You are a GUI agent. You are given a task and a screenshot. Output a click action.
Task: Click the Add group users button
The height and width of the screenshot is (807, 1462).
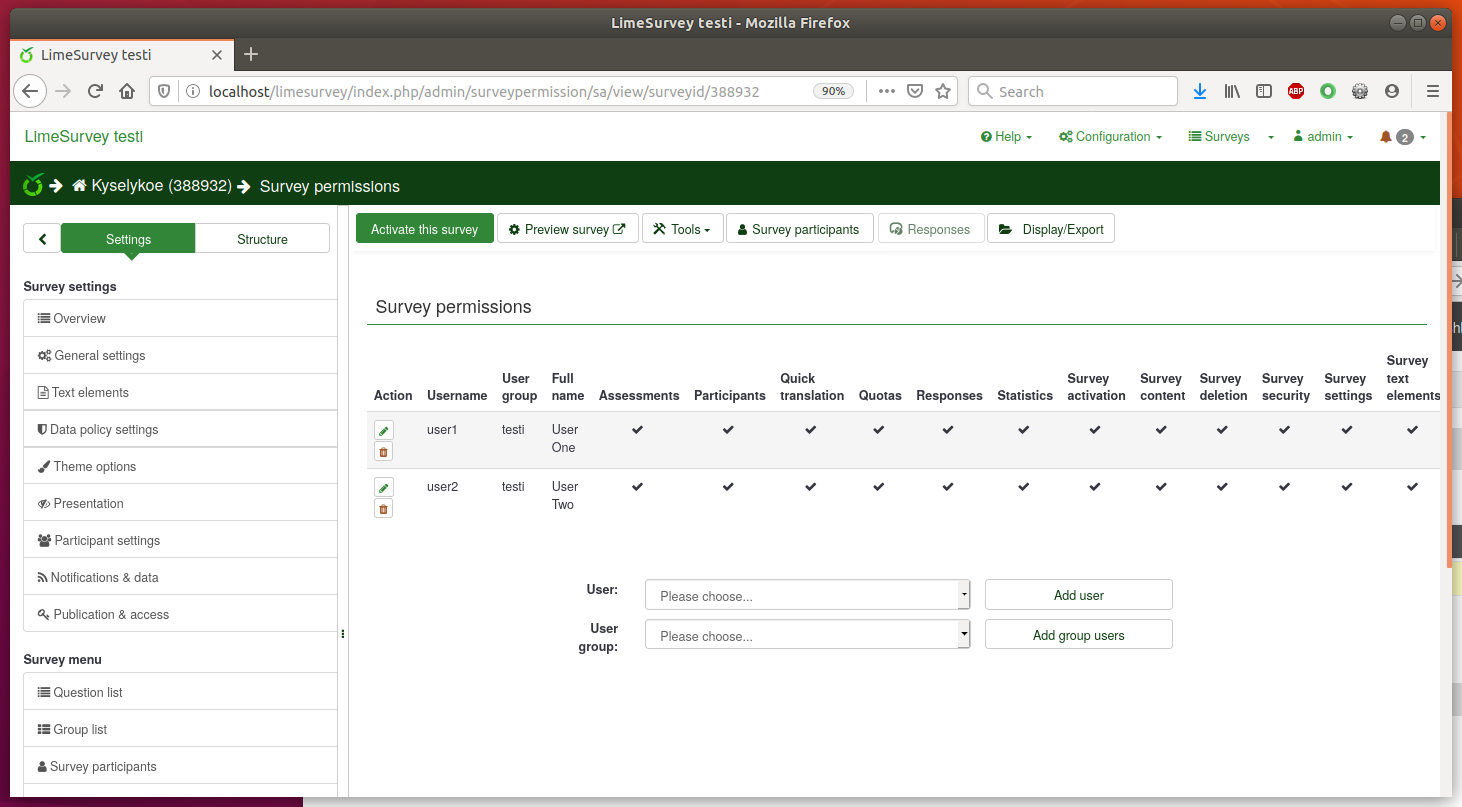click(x=1078, y=635)
